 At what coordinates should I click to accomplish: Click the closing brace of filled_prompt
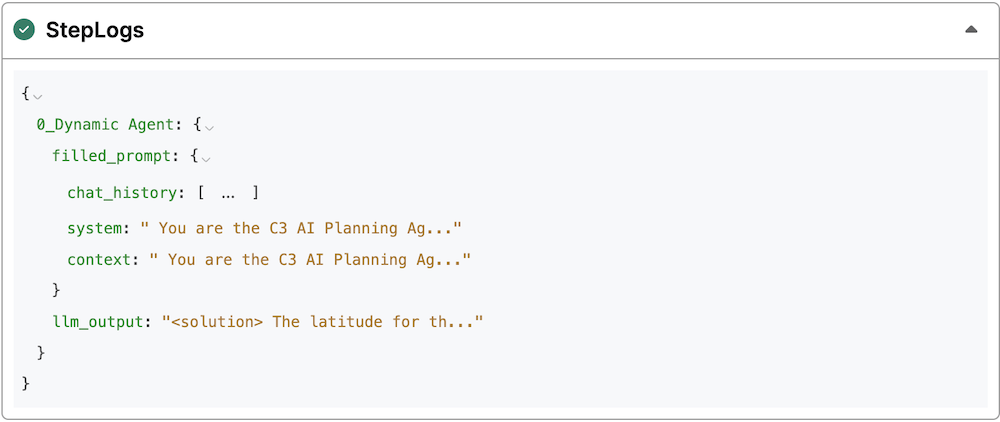click(57, 290)
